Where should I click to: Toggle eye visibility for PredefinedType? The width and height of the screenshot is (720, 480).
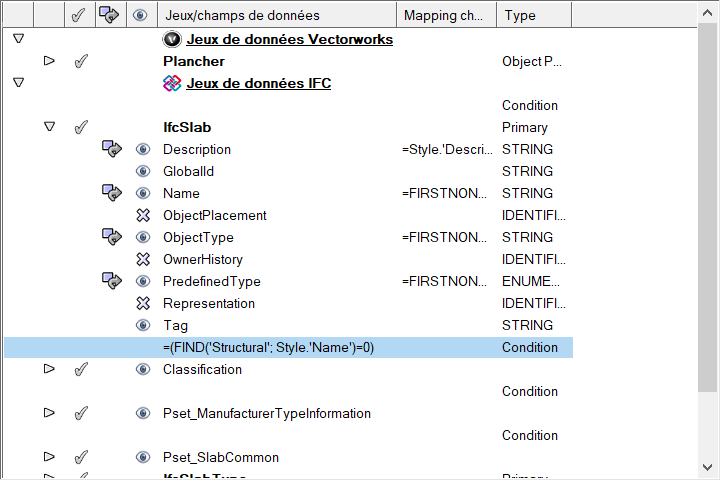(x=143, y=281)
